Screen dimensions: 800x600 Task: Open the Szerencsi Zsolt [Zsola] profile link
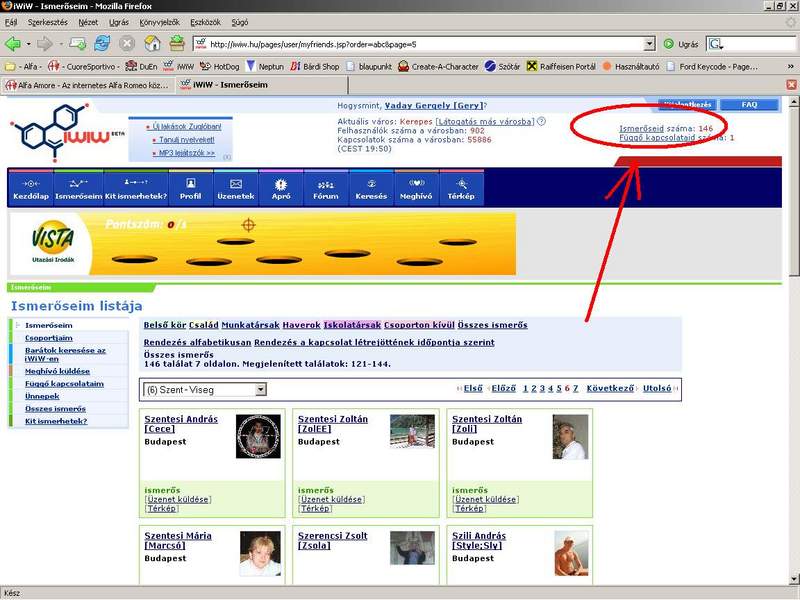click(333, 541)
